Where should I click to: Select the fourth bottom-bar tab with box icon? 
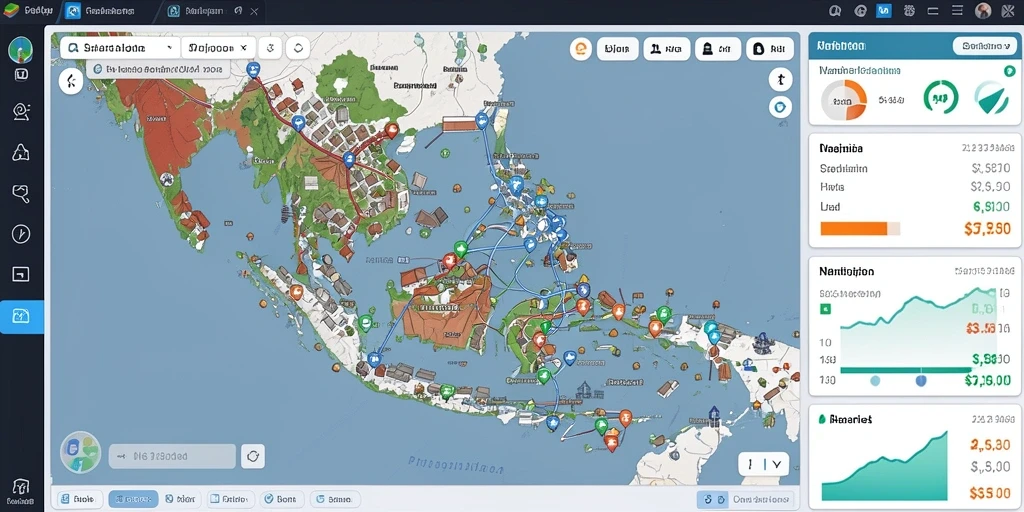[231, 499]
